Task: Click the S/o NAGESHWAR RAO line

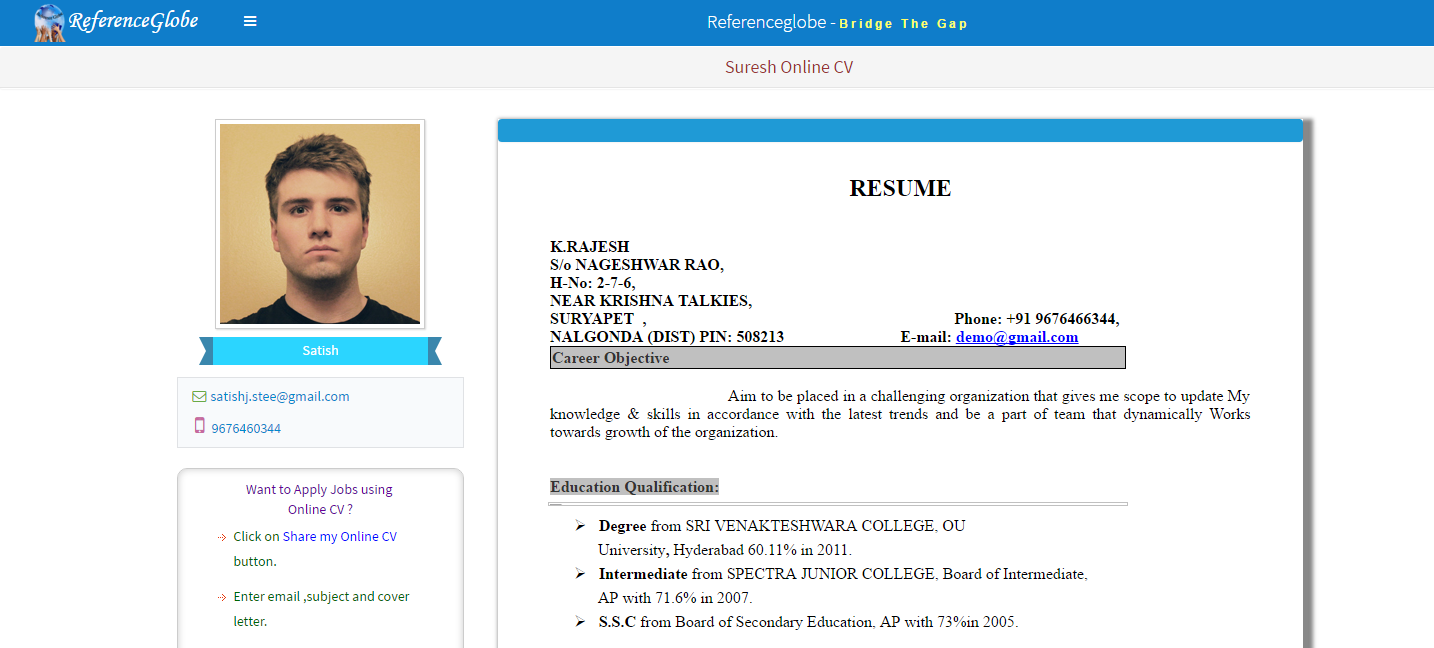Action: click(637, 265)
